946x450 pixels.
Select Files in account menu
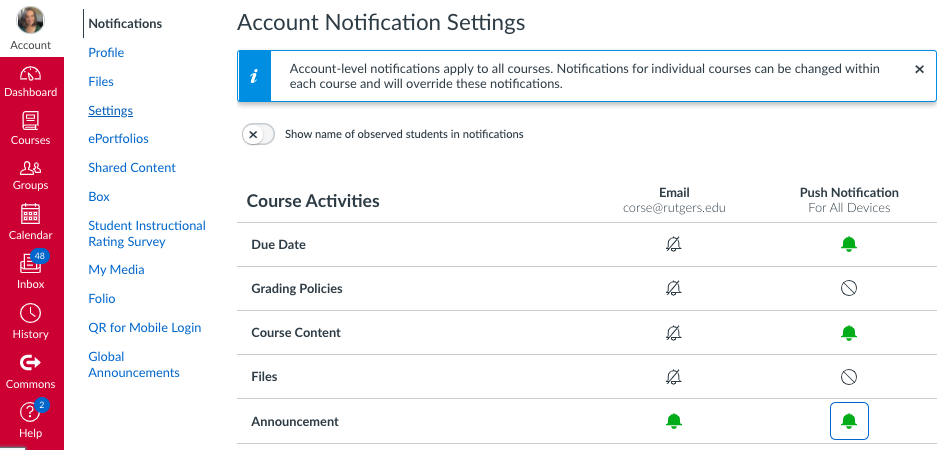(x=101, y=81)
